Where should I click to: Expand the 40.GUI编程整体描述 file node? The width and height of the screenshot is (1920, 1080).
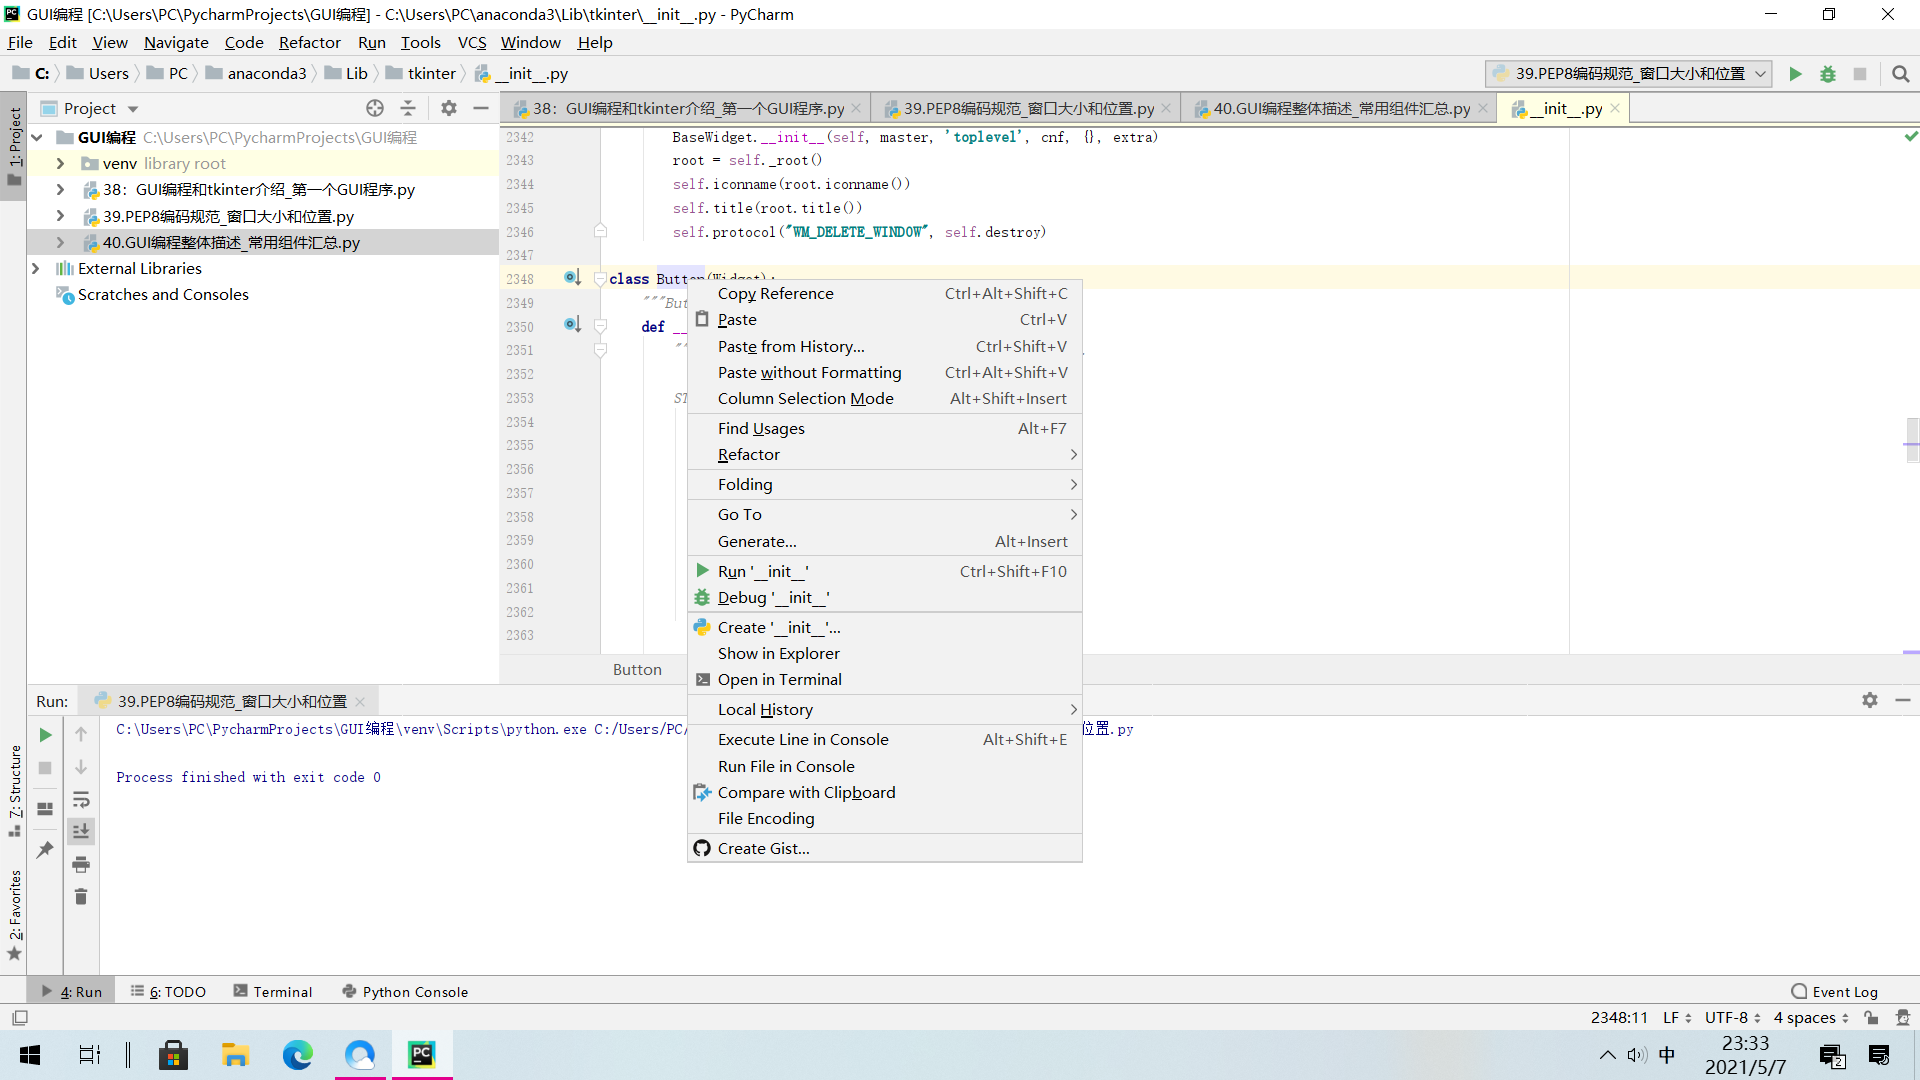pos(60,242)
